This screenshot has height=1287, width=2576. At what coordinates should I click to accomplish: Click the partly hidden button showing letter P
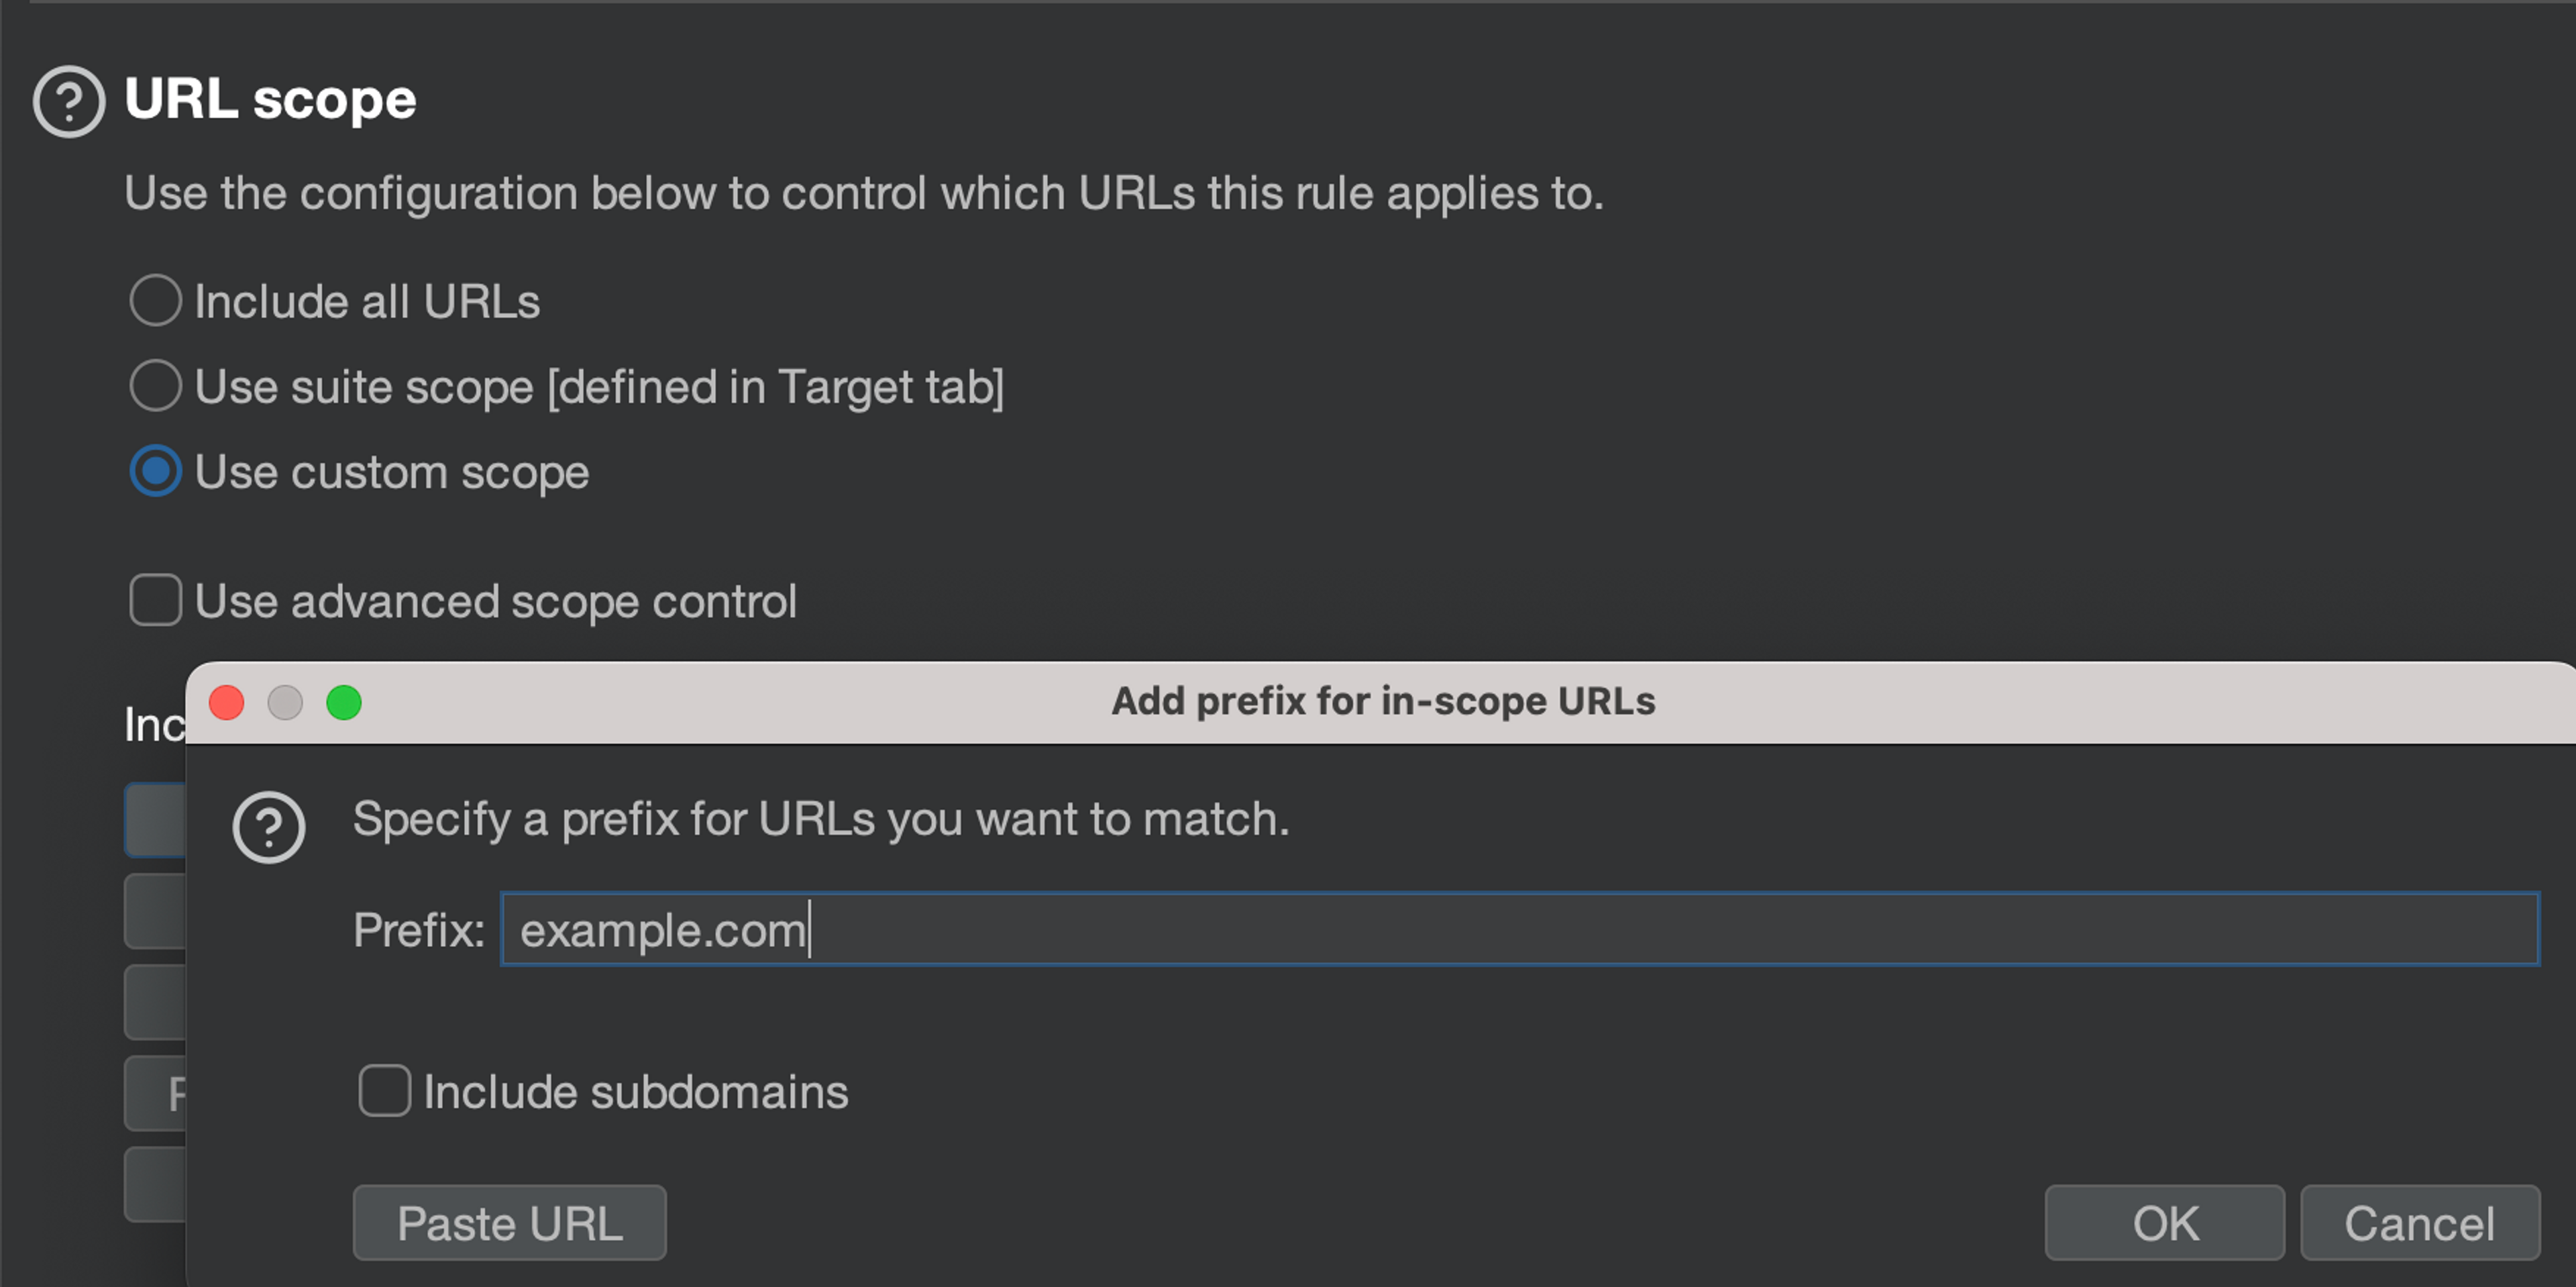click(156, 1093)
